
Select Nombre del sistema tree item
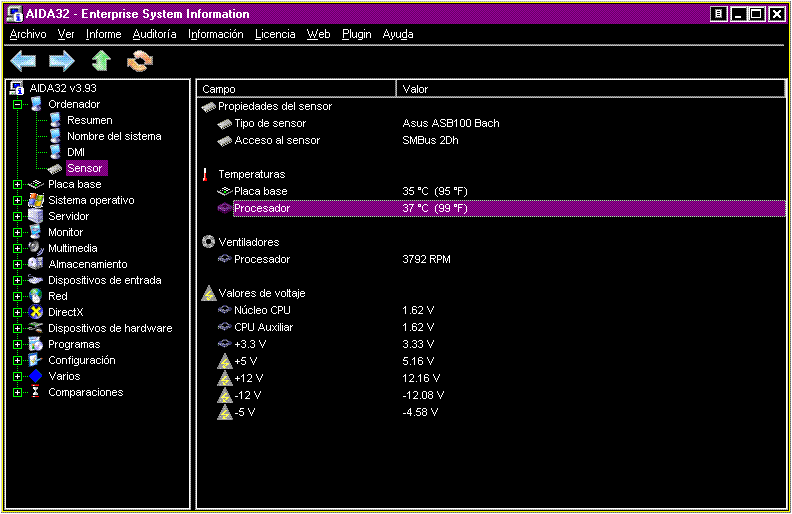(x=114, y=136)
